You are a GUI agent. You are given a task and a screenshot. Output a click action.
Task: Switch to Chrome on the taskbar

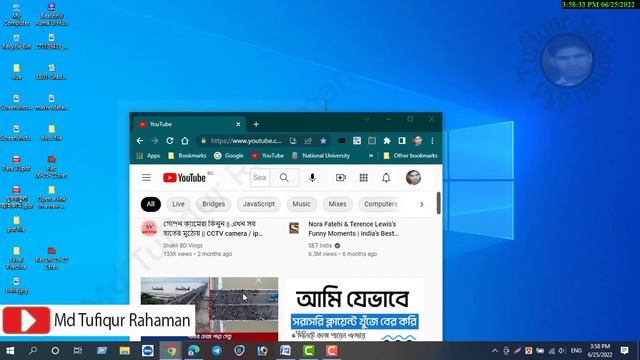(x=171, y=351)
